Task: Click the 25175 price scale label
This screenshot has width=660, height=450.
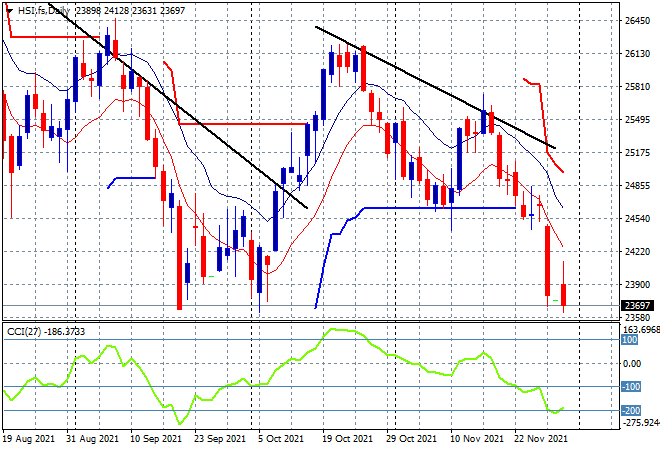Action: [637, 153]
